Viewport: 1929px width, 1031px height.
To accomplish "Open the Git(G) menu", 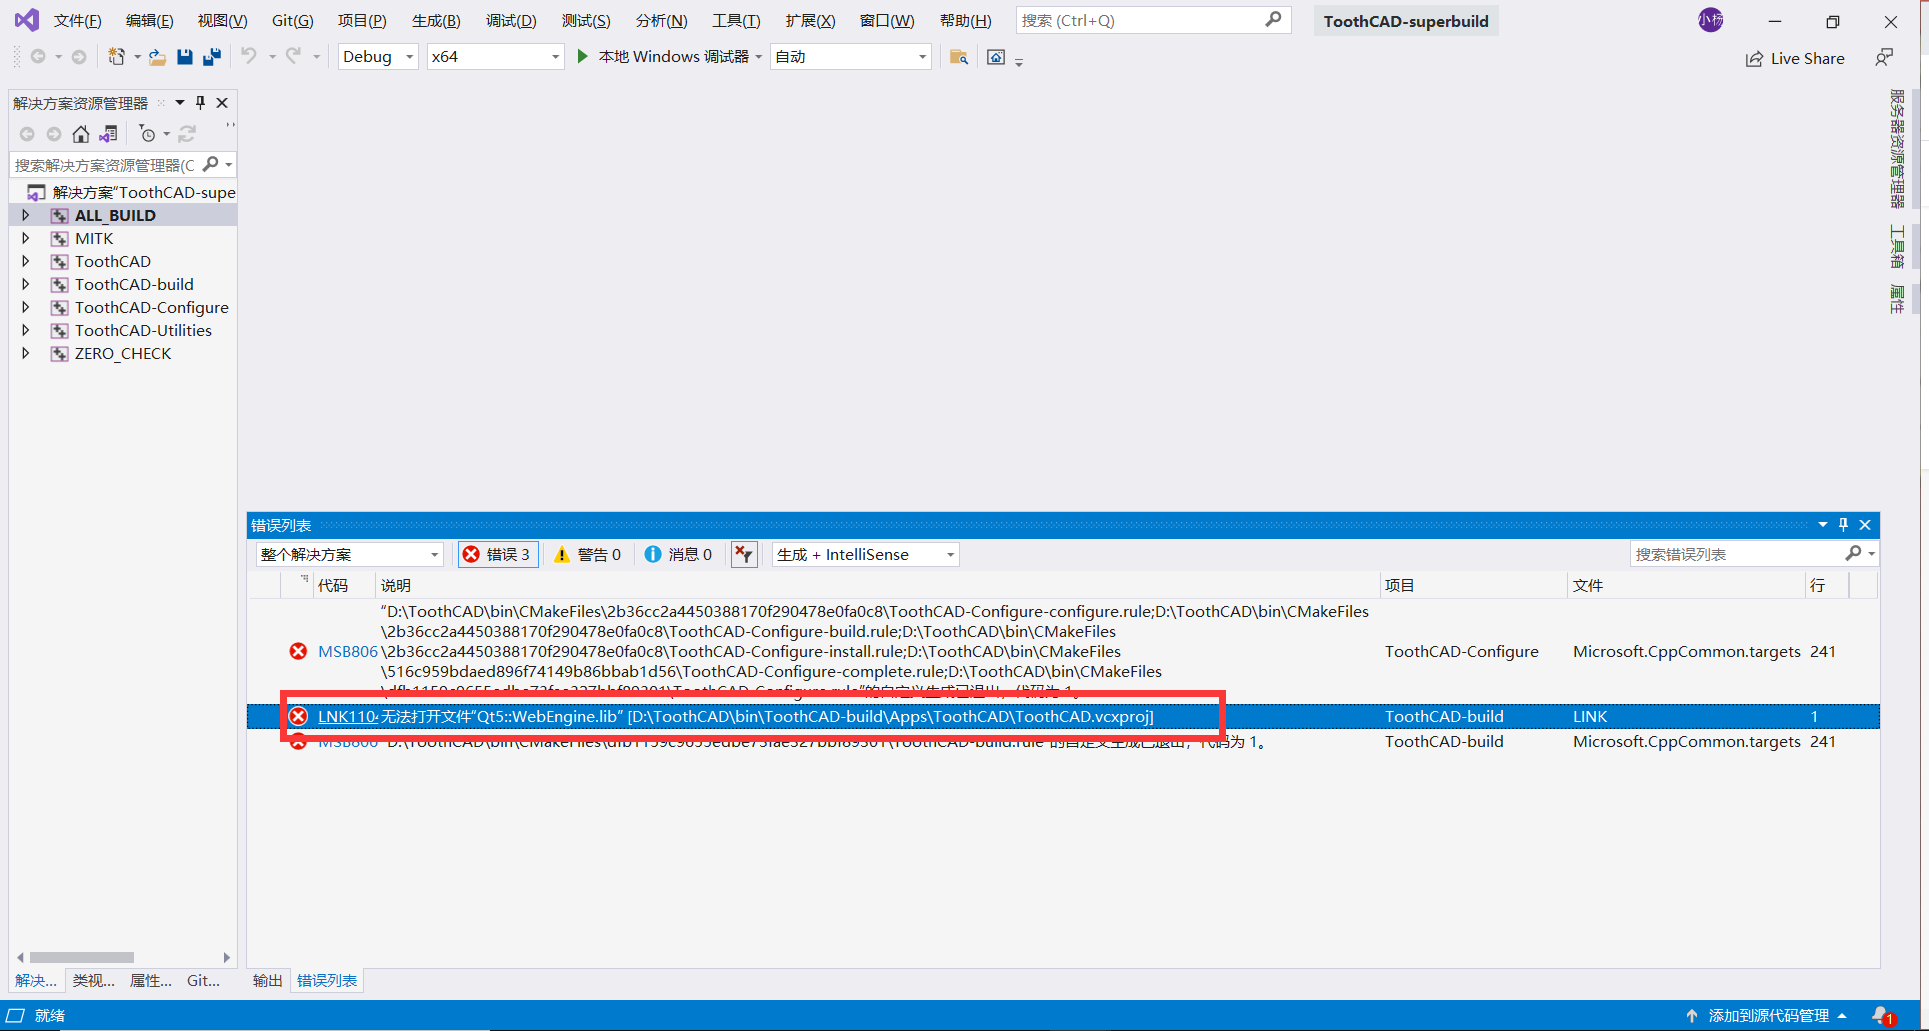I will tap(292, 21).
